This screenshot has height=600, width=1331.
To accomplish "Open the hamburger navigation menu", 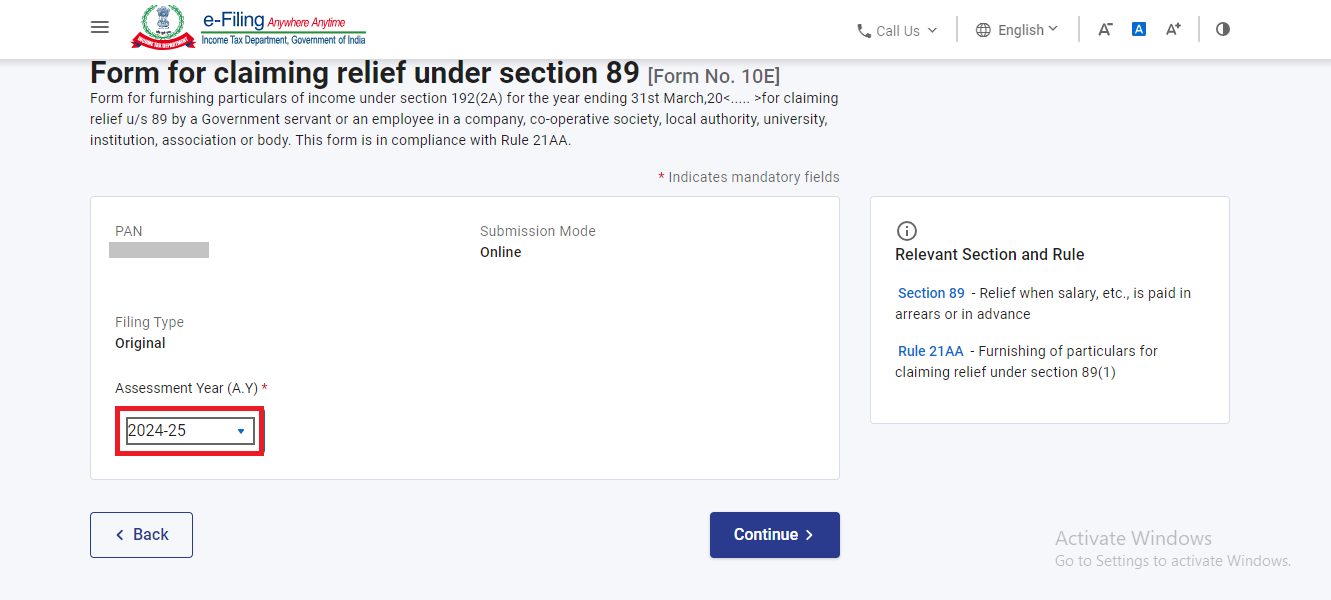I will [x=100, y=27].
